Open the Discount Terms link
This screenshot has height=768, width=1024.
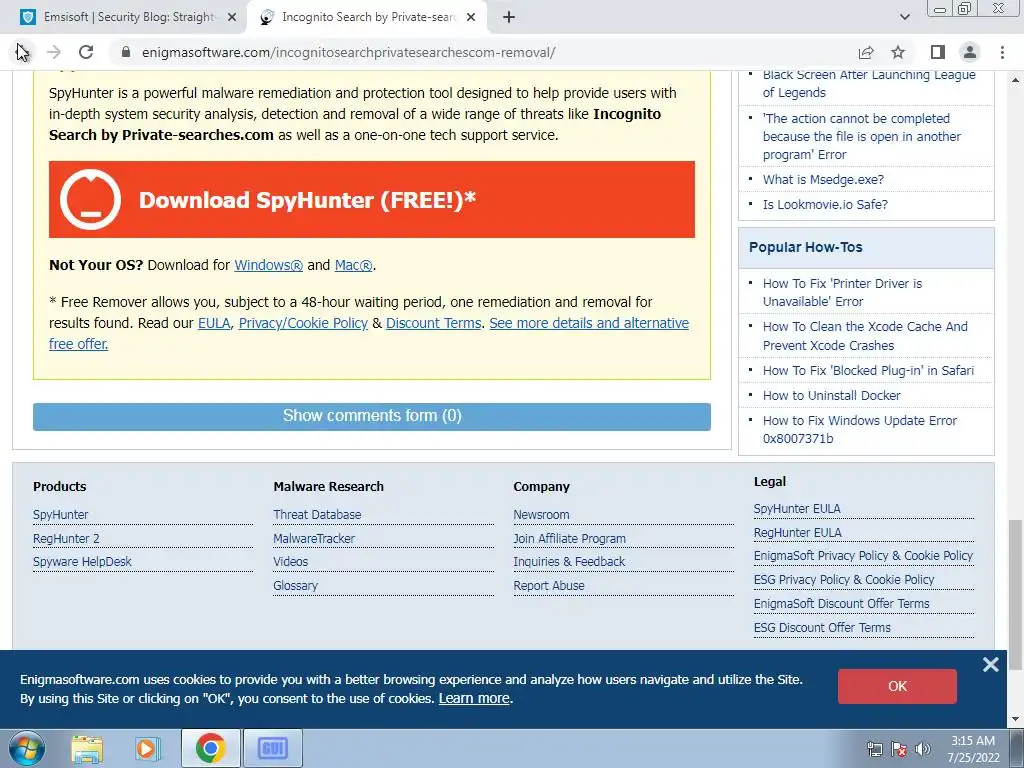click(434, 323)
